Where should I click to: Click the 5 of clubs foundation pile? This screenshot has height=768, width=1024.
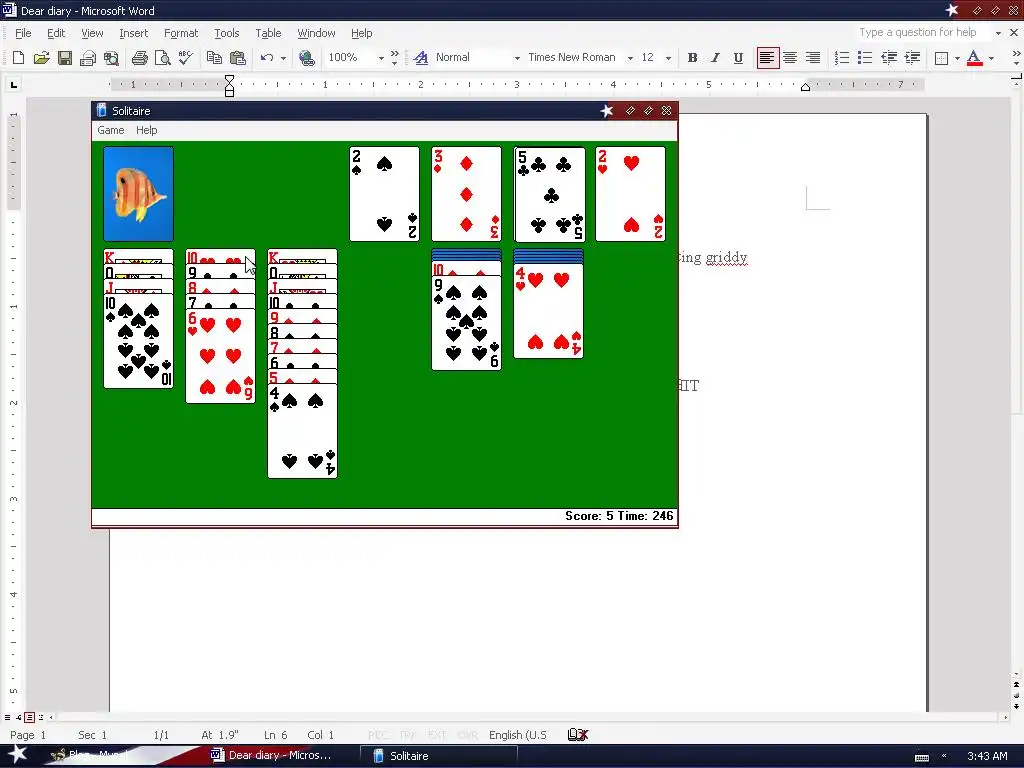point(550,194)
